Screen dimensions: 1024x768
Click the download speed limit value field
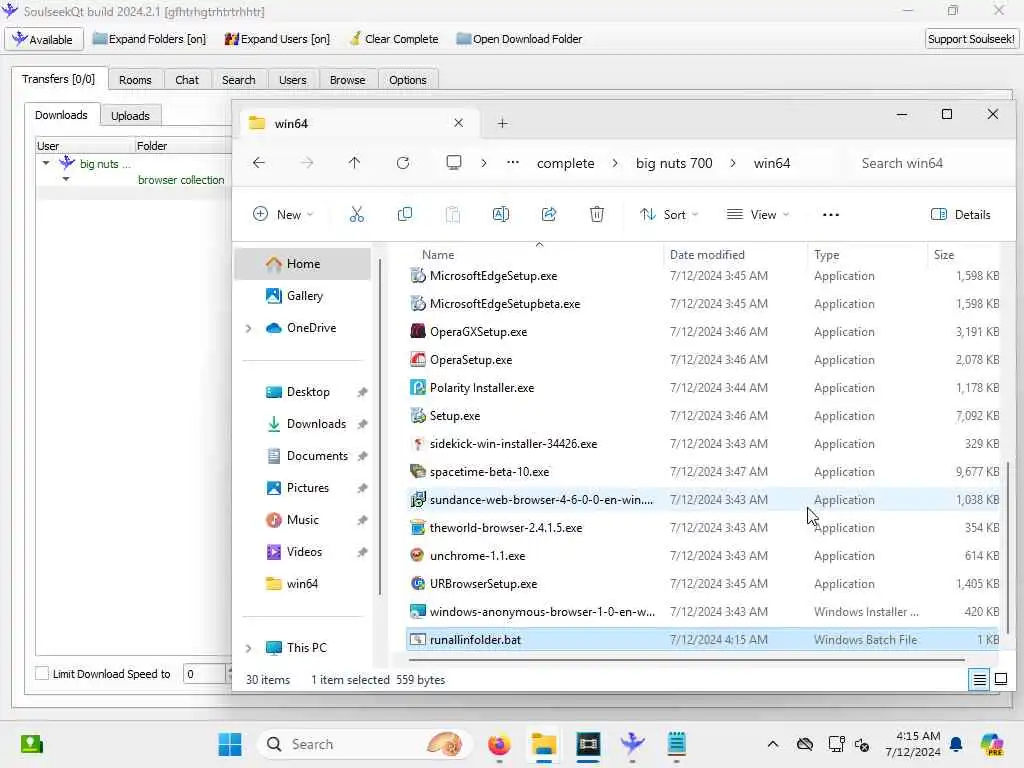point(204,673)
